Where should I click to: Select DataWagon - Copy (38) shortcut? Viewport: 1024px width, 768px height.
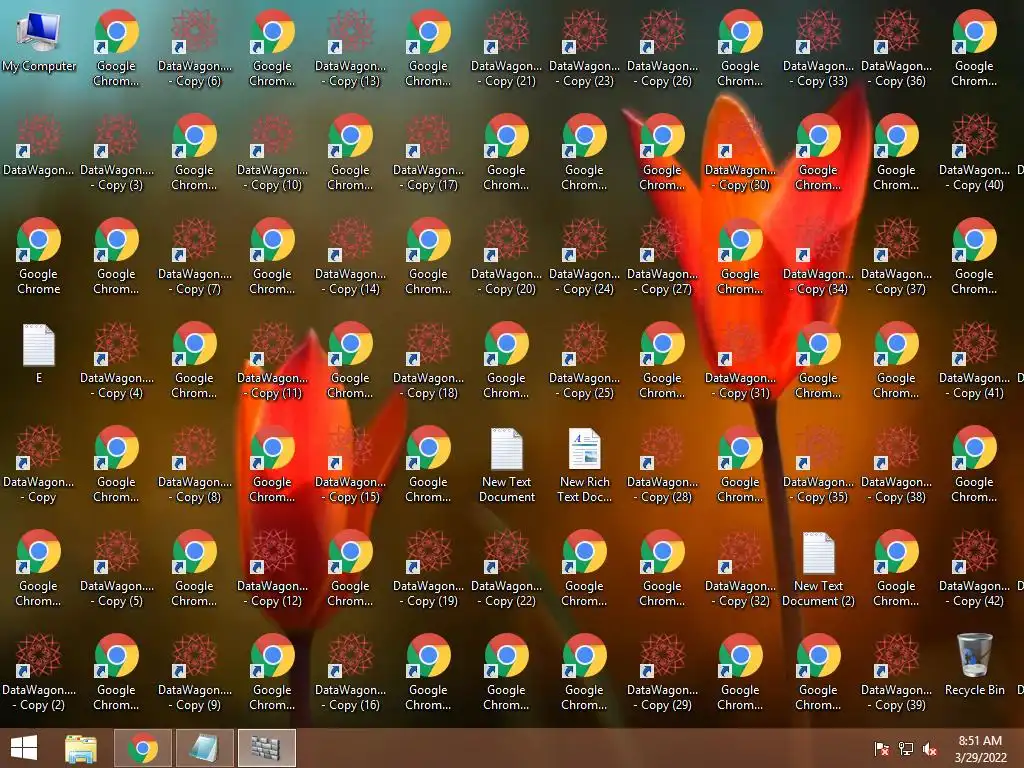click(897, 464)
